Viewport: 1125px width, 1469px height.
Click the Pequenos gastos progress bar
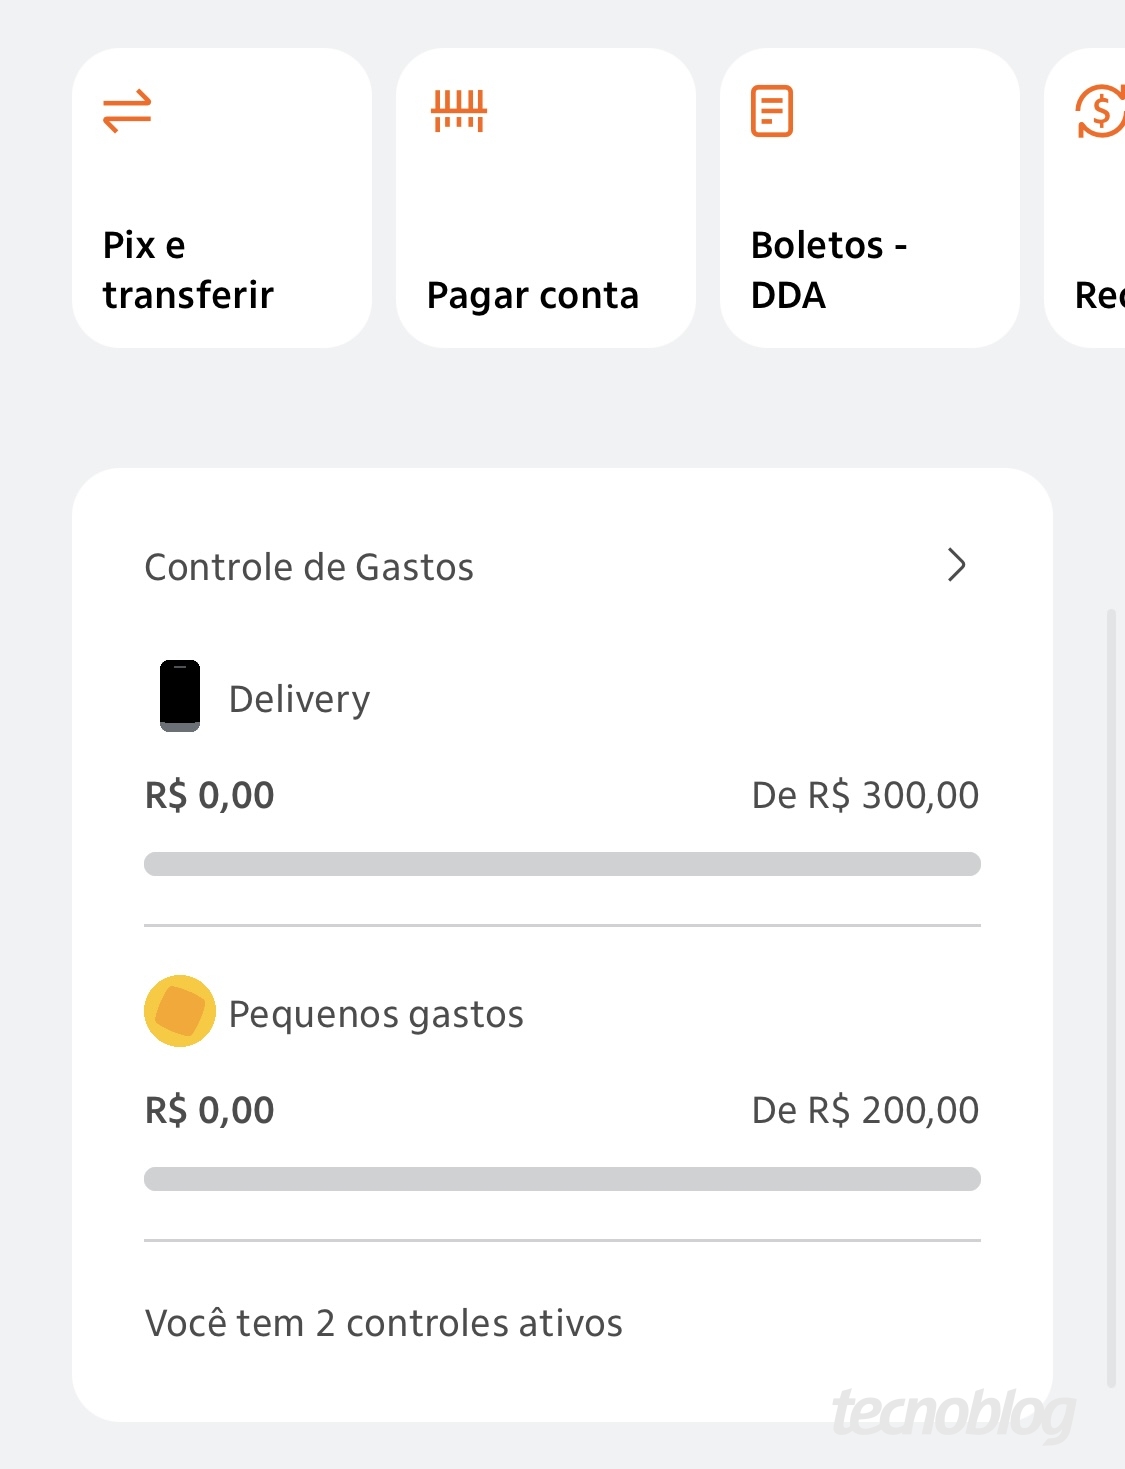562,1179
